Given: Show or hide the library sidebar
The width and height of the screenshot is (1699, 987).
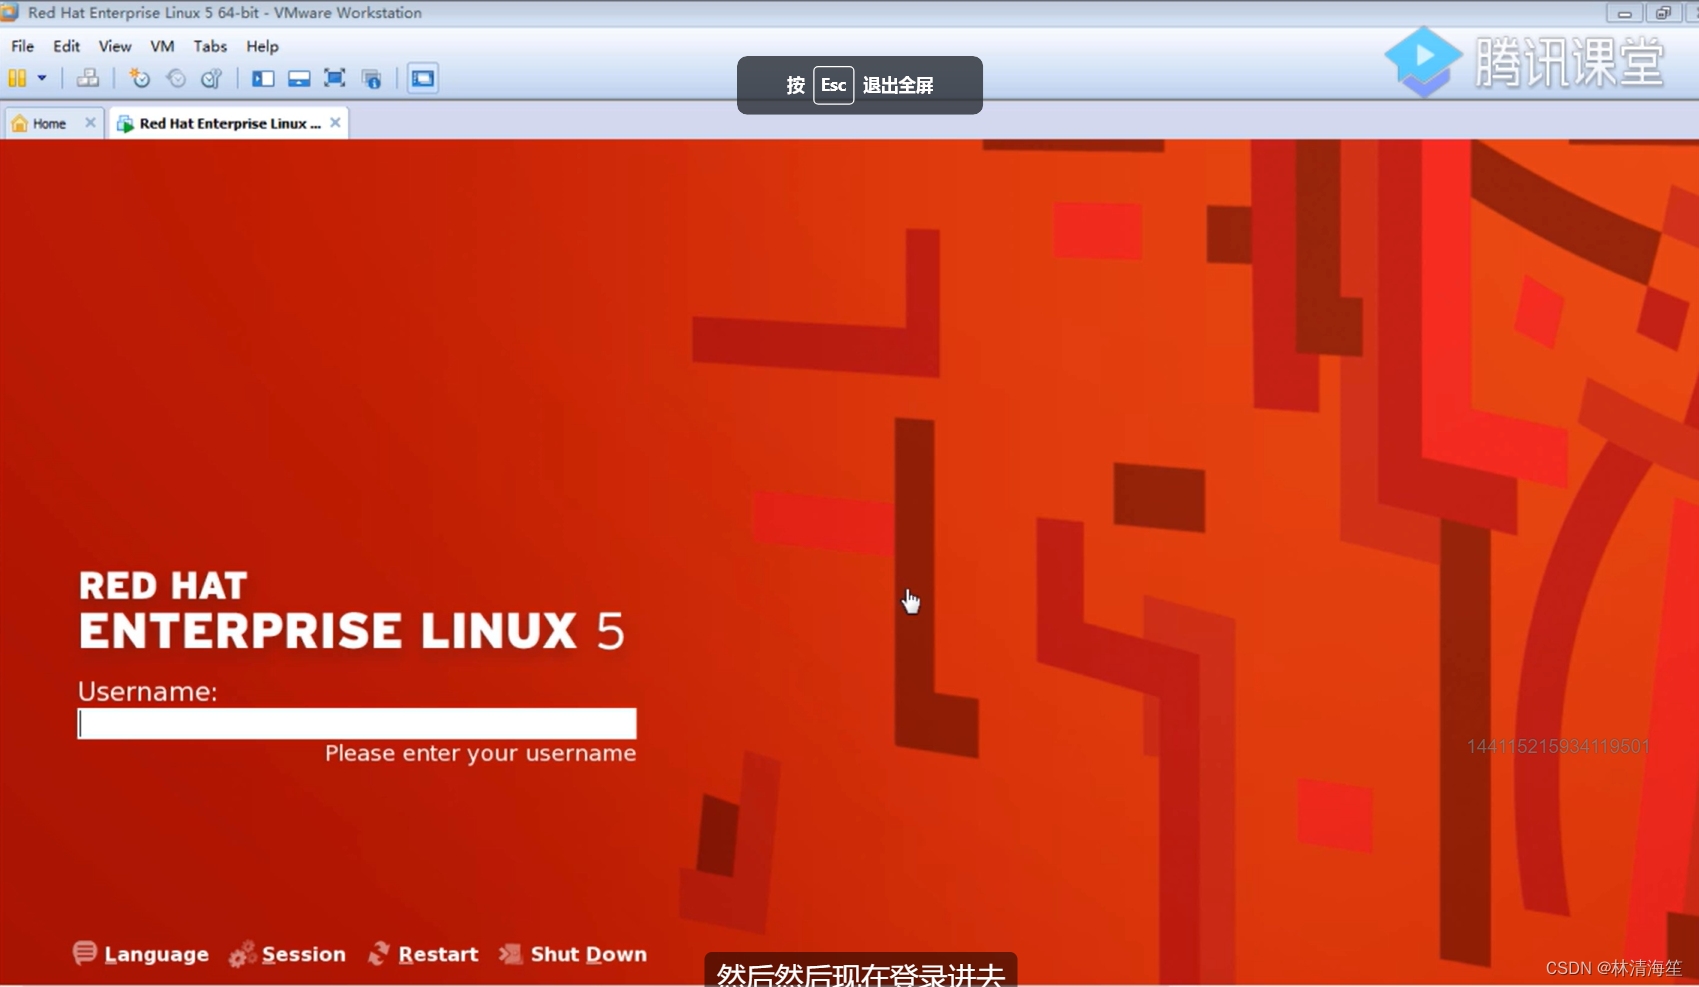Looking at the screenshot, I should point(263,78).
